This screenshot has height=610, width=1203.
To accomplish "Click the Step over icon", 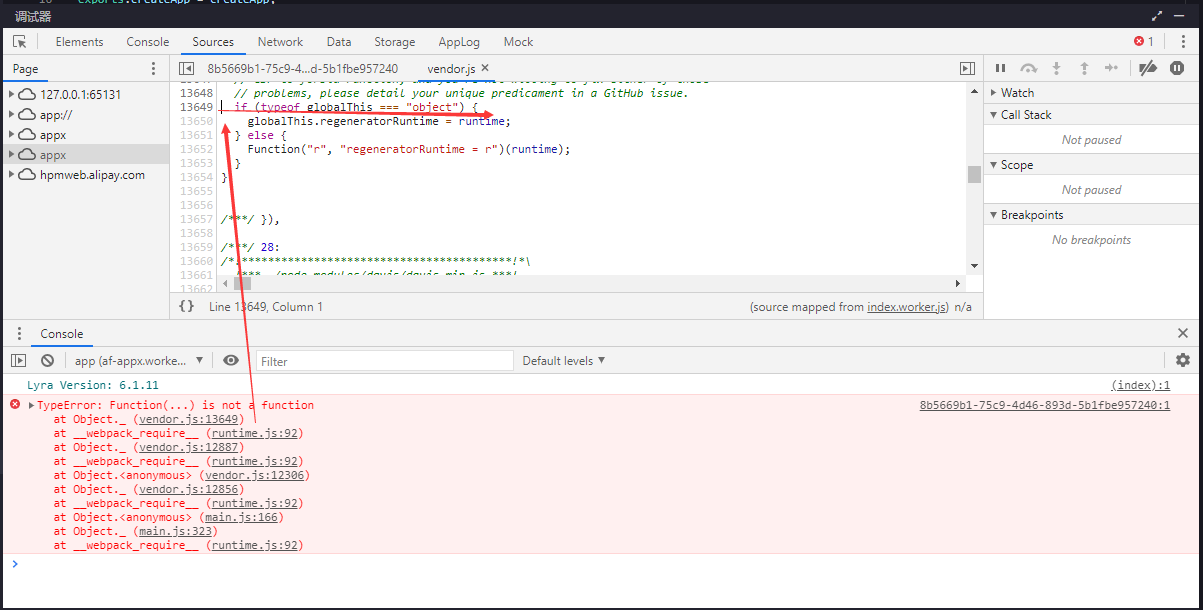I will [1028, 68].
